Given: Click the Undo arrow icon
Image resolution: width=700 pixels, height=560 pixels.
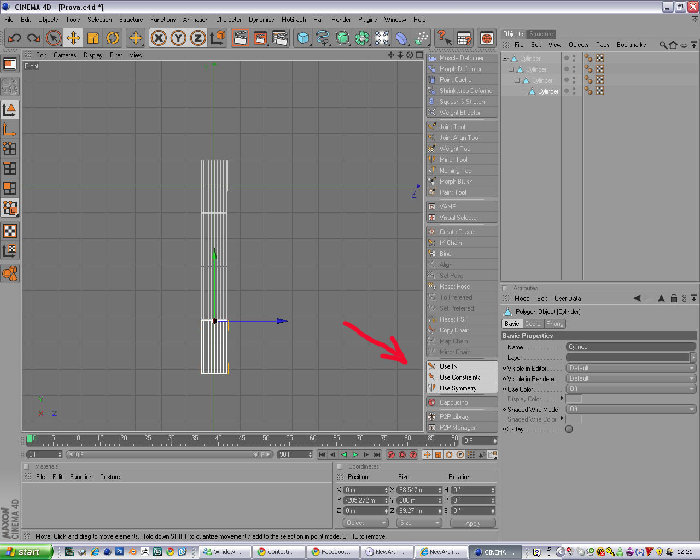Looking at the screenshot, I should (x=14, y=38).
